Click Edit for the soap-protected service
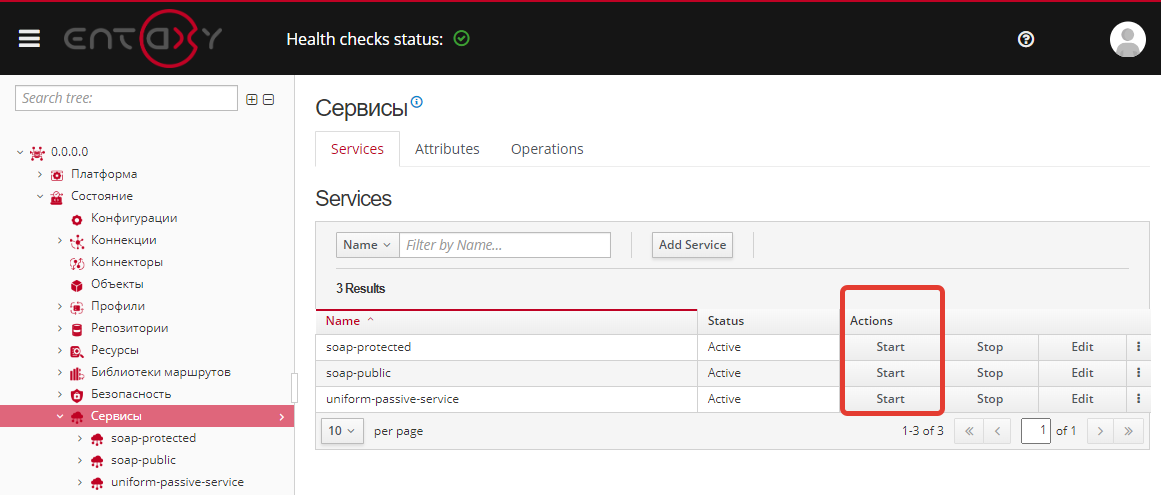The width and height of the screenshot is (1161, 495). click(x=1082, y=347)
